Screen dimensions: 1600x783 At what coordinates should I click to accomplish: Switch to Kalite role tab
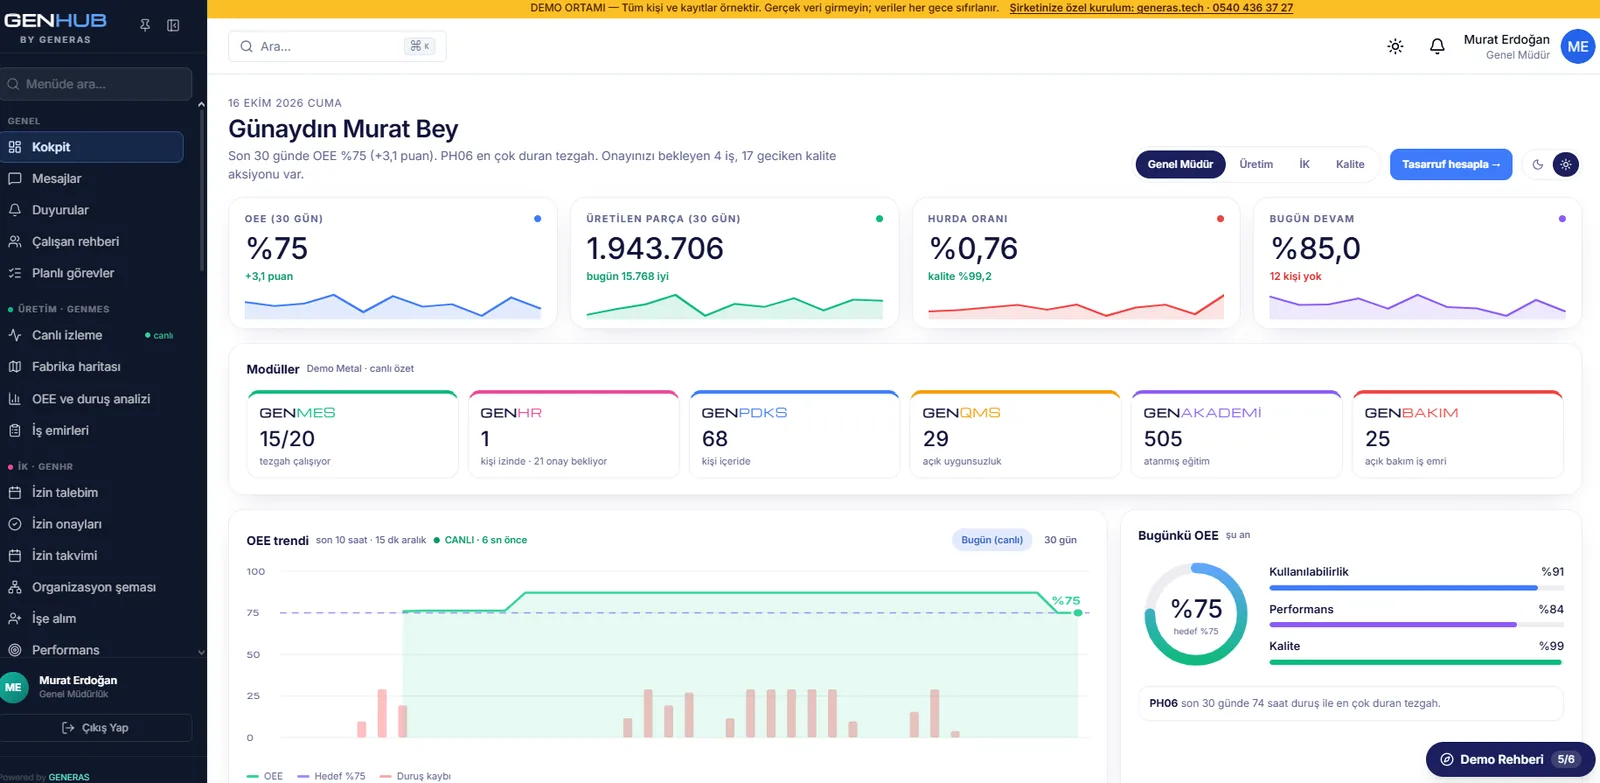coord(1350,164)
